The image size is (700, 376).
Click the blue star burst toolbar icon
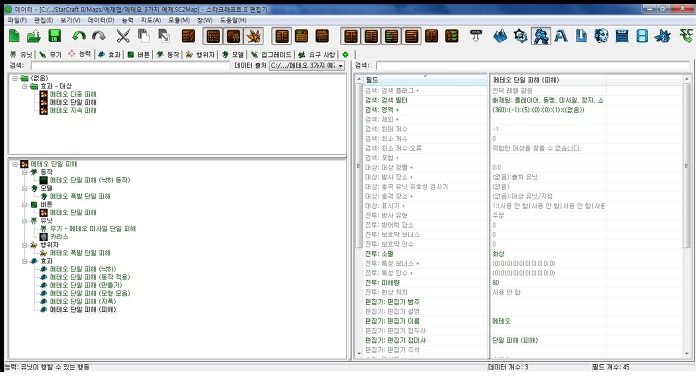(662, 36)
